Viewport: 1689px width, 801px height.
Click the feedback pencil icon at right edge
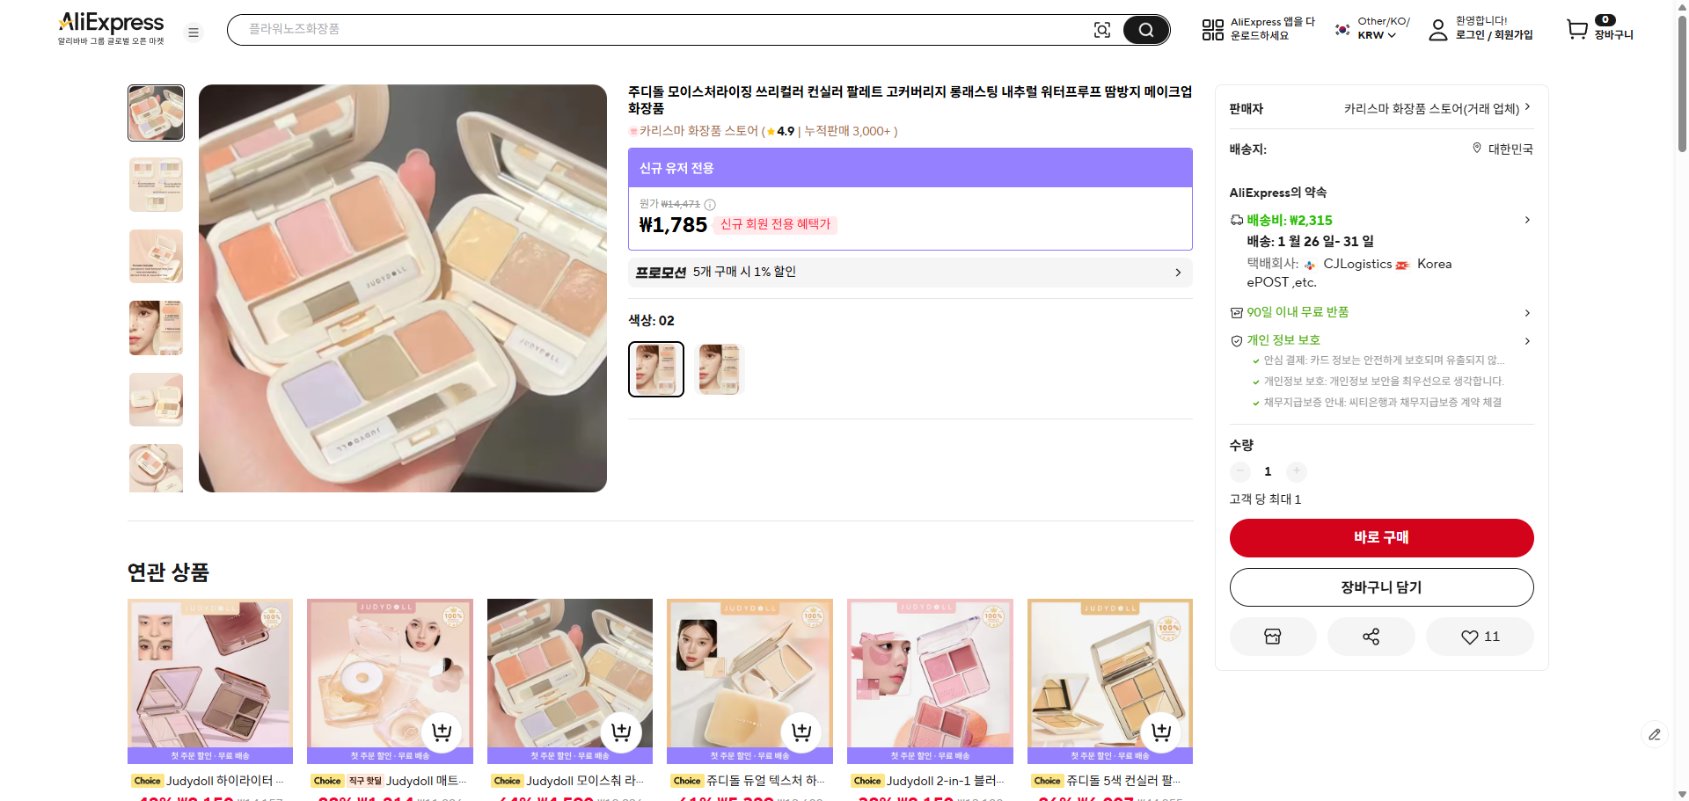coord(1655,734)
